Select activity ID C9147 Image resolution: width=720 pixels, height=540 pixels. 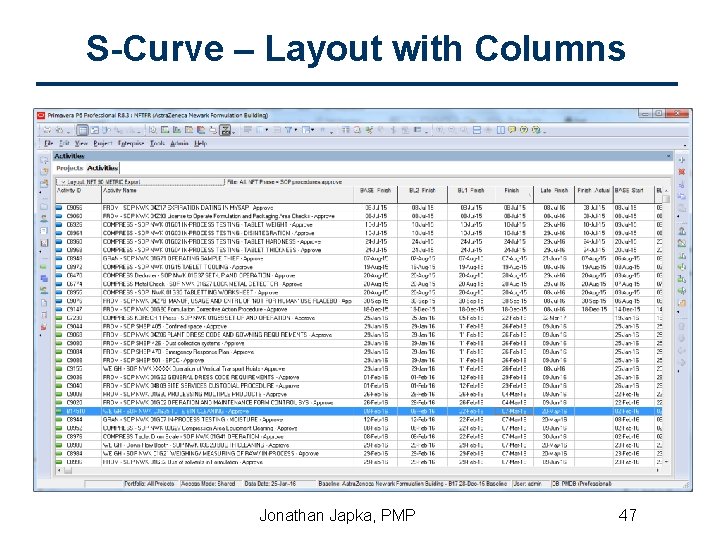[x=75, y=309]
